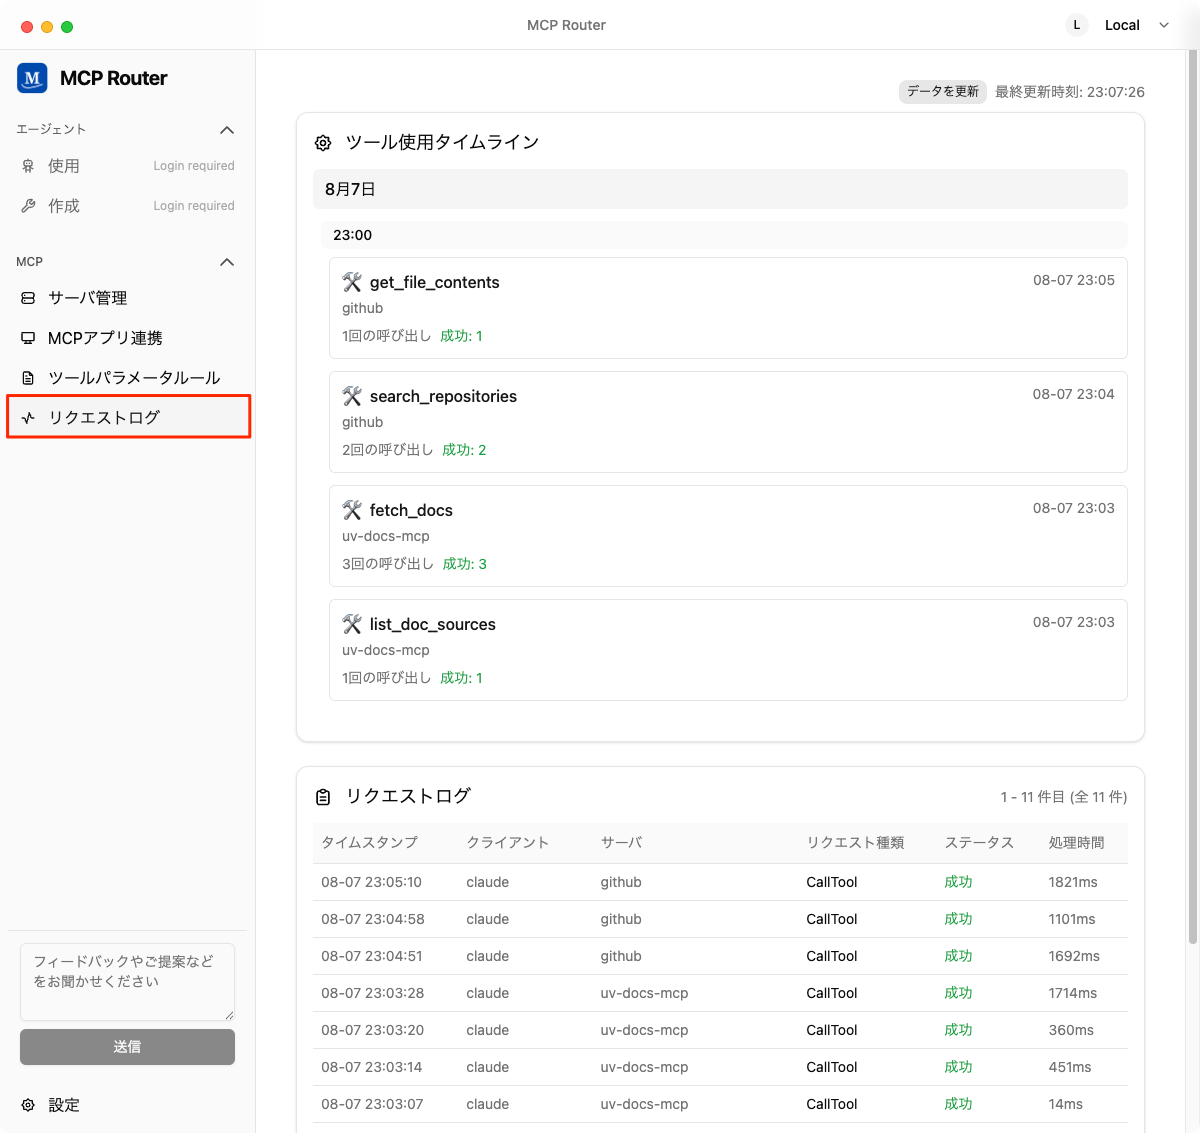The image size is (1200, 1133).
Task: Select the log row 08-07 23:05:10
Action: coord(720,882)
